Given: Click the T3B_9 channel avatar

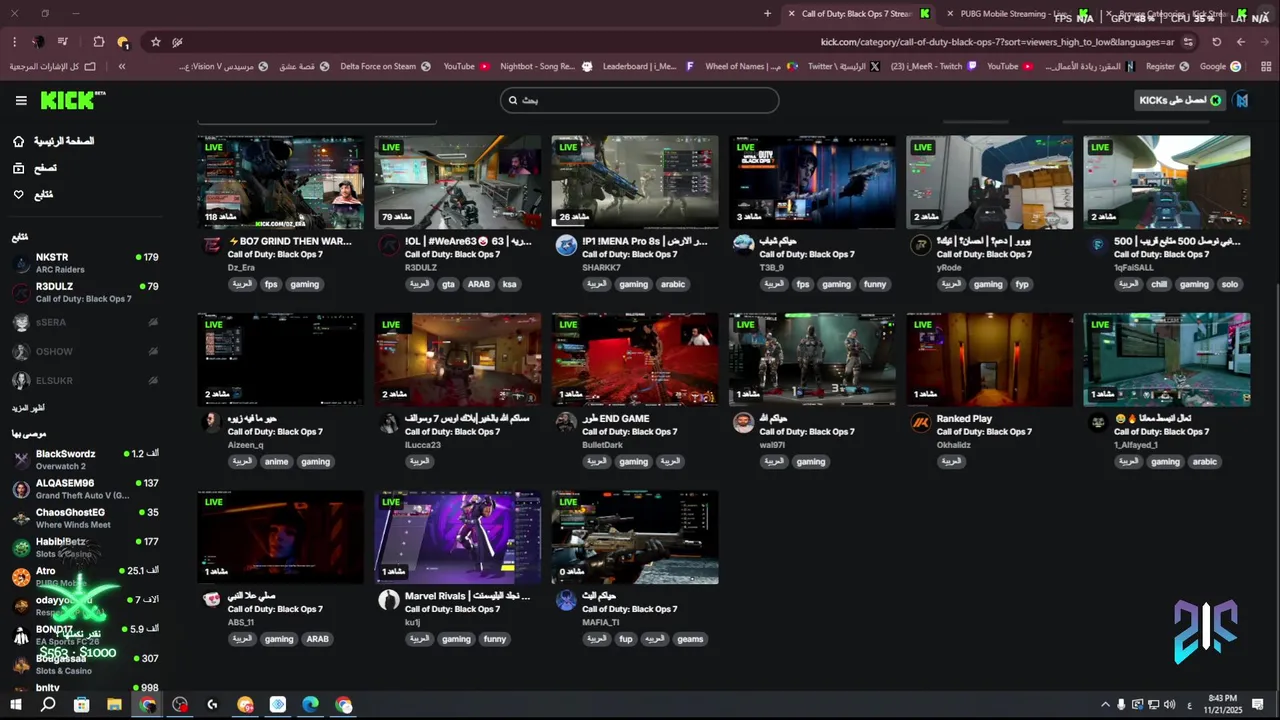Looking at the screenshot, I should 743,245.
